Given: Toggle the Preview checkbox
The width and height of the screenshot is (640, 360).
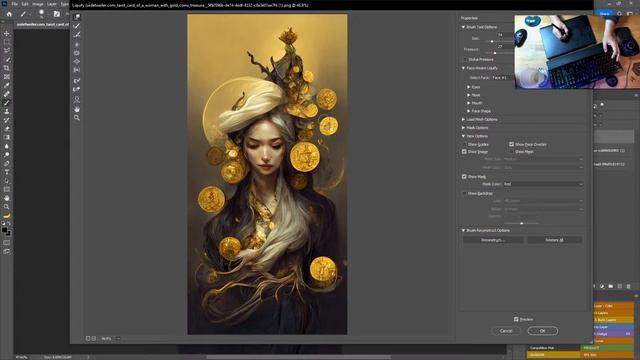Looking at the screenshot, I should click(x=516, y=319).
